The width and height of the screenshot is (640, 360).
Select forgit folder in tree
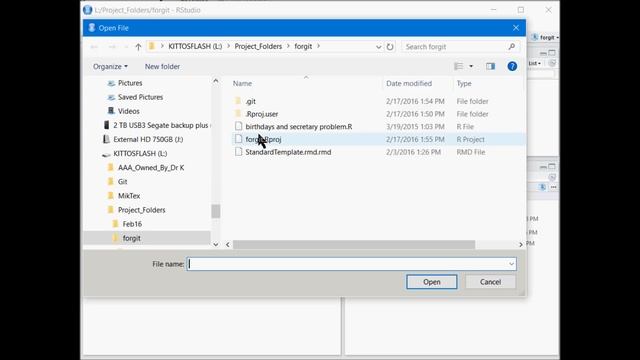131,238
